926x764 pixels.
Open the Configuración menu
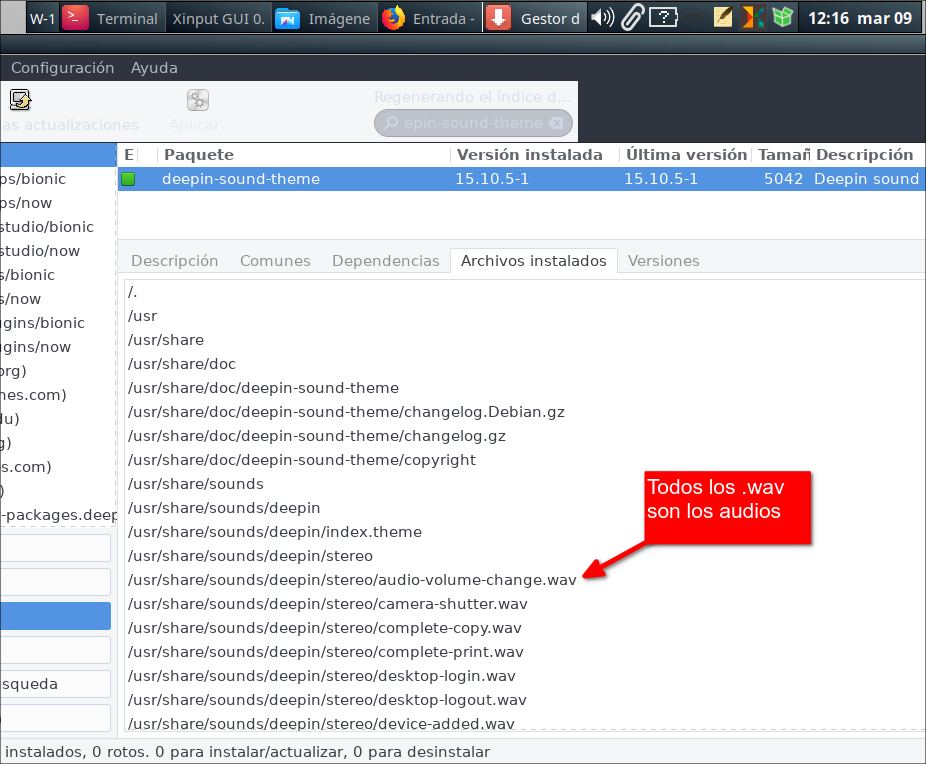pyautogui.click(x=62, y=68)
